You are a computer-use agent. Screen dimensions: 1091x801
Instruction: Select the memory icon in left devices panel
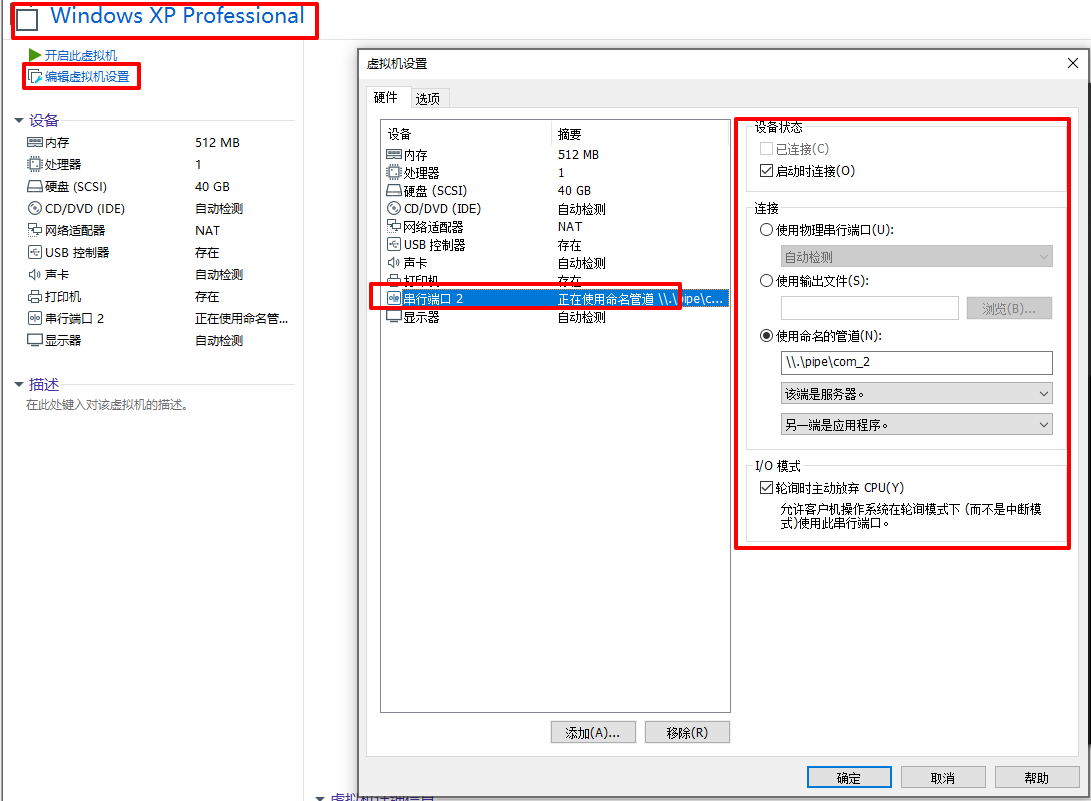[34, 143]
